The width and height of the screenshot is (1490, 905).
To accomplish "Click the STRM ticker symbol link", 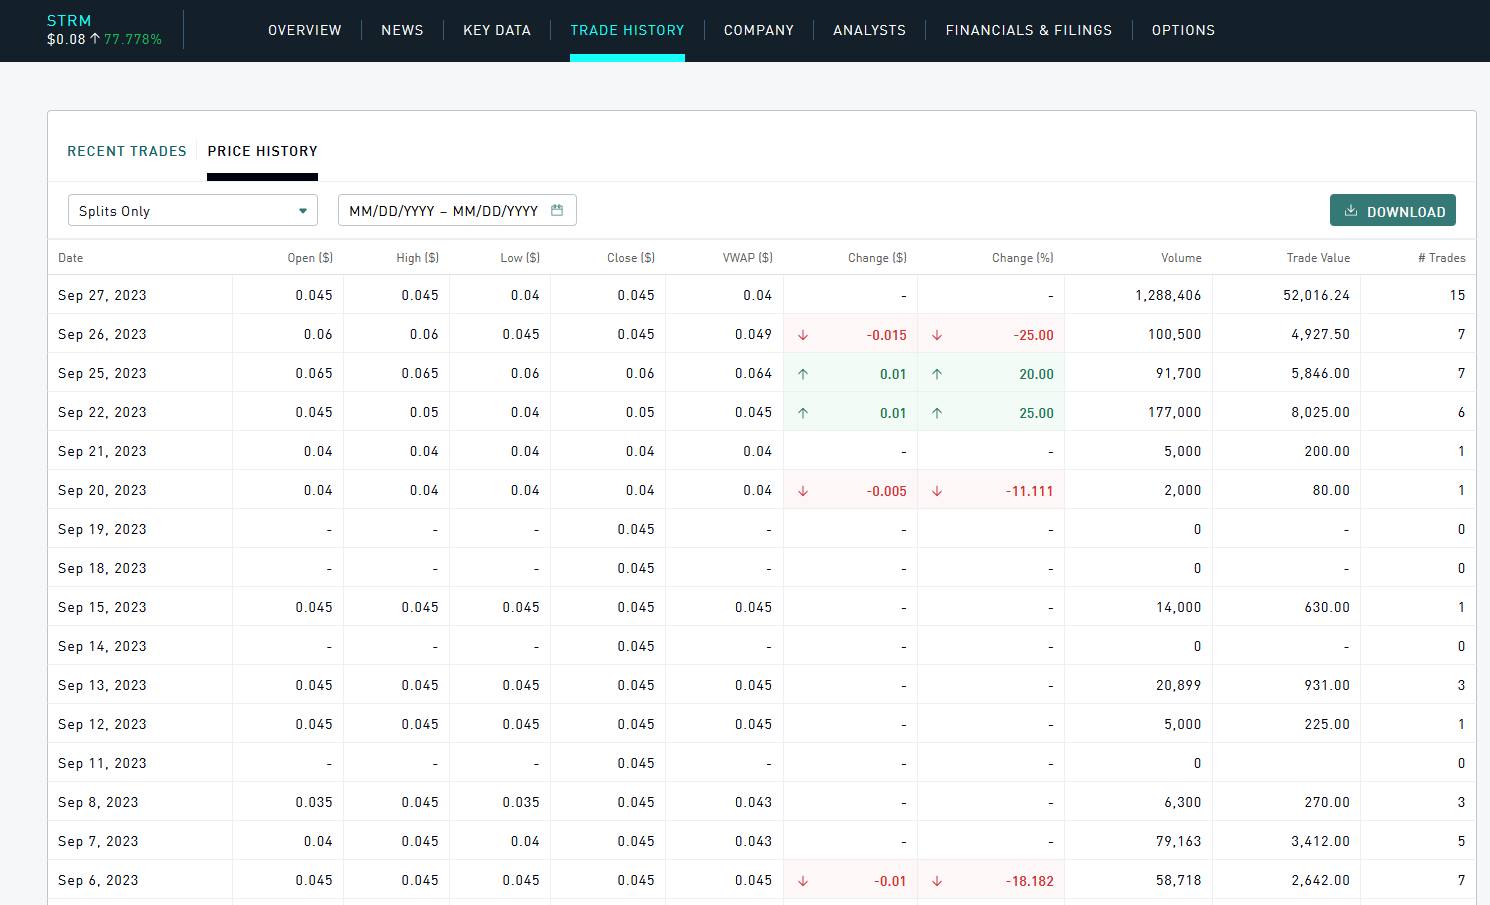I will (69, 20).
